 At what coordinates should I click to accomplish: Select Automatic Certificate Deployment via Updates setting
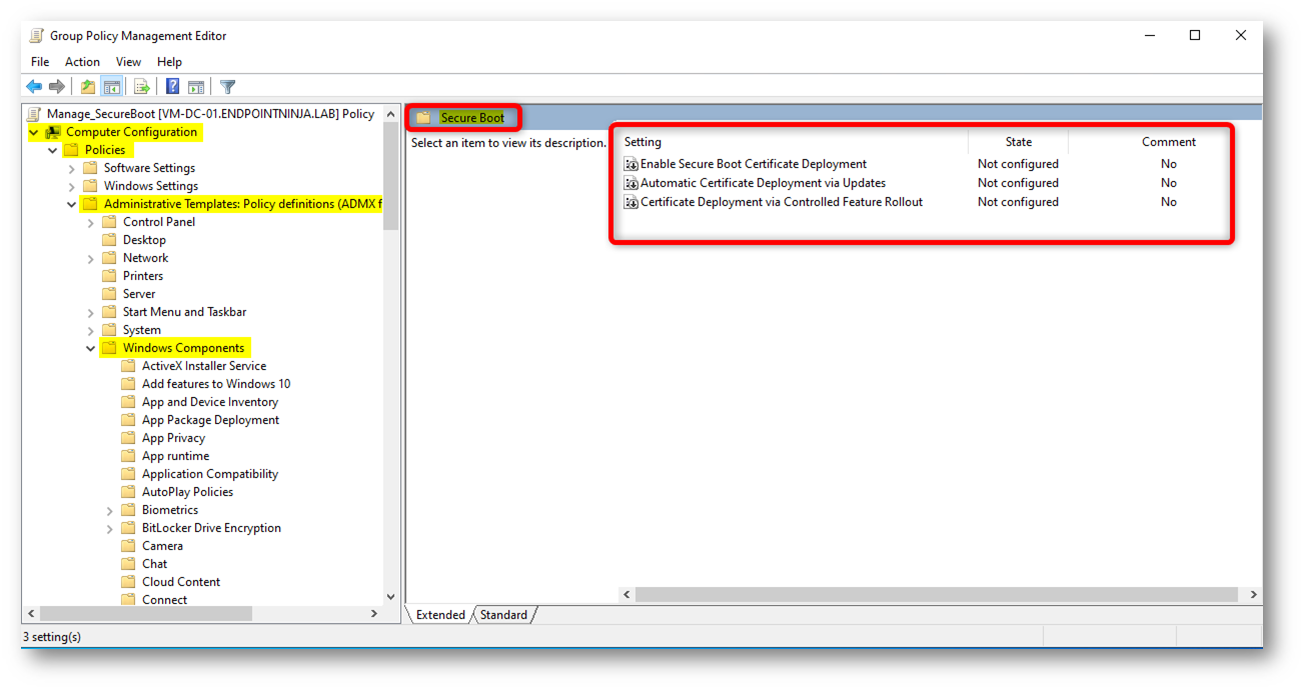pos(763,183)
